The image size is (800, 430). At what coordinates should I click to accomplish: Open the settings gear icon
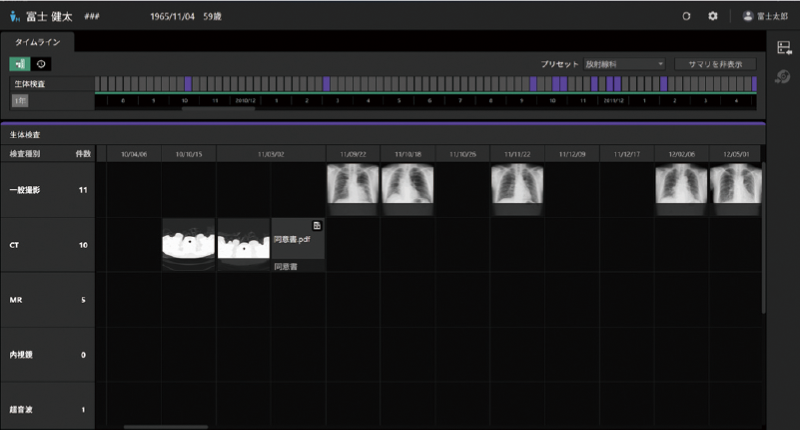tap(713, 16)
